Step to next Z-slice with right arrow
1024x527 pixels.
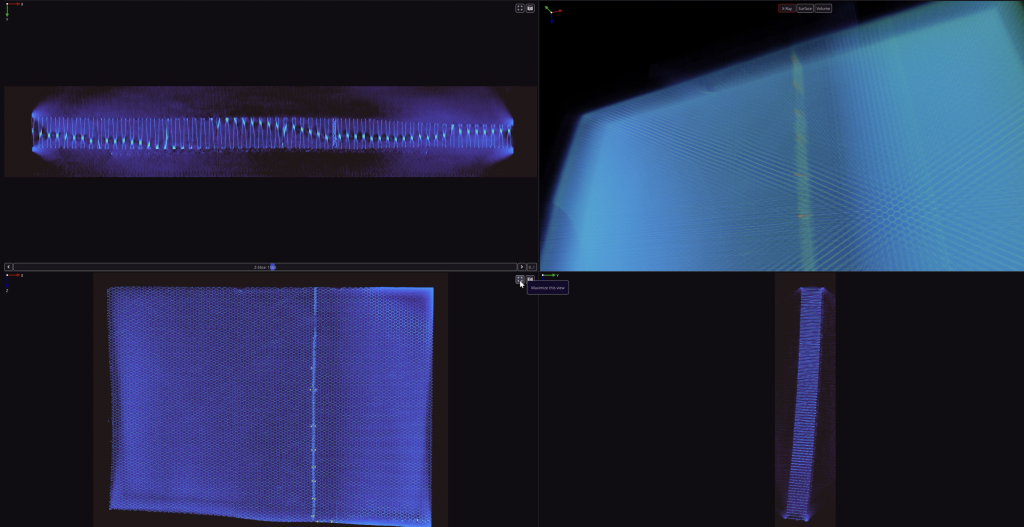pos(521,267)
